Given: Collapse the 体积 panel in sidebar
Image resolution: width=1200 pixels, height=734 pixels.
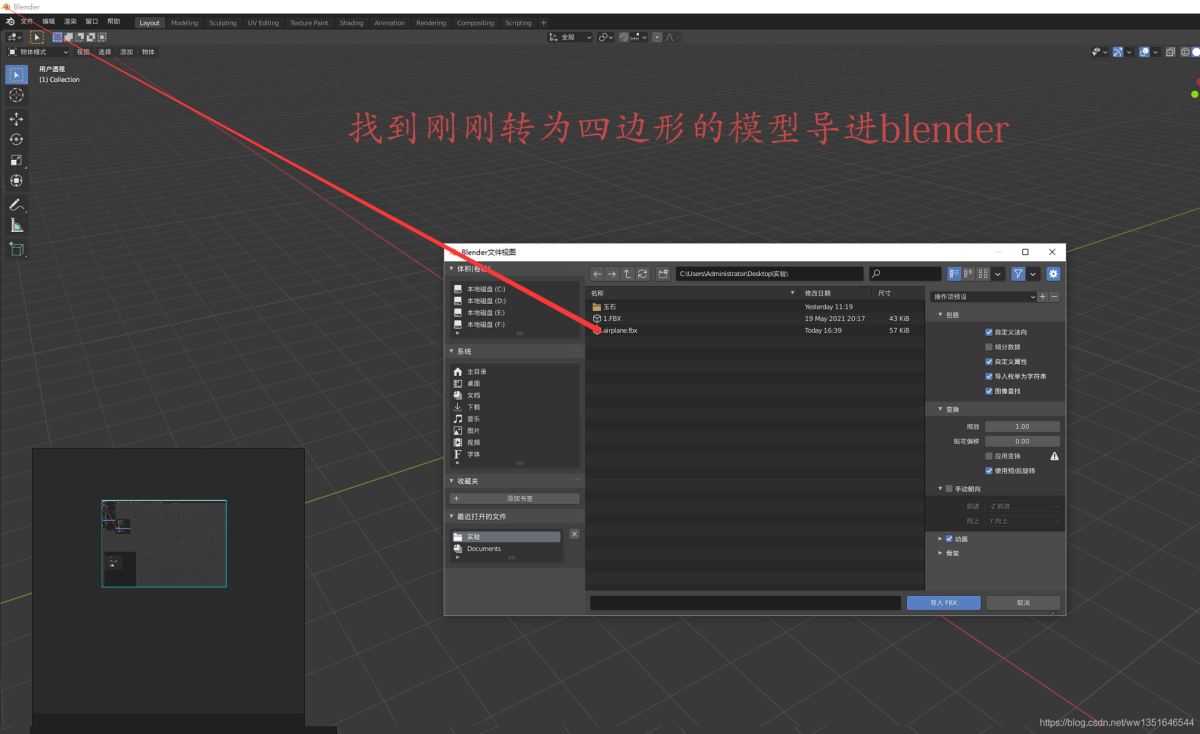Looking at the screenshot, I should click(x=451, y=269).
